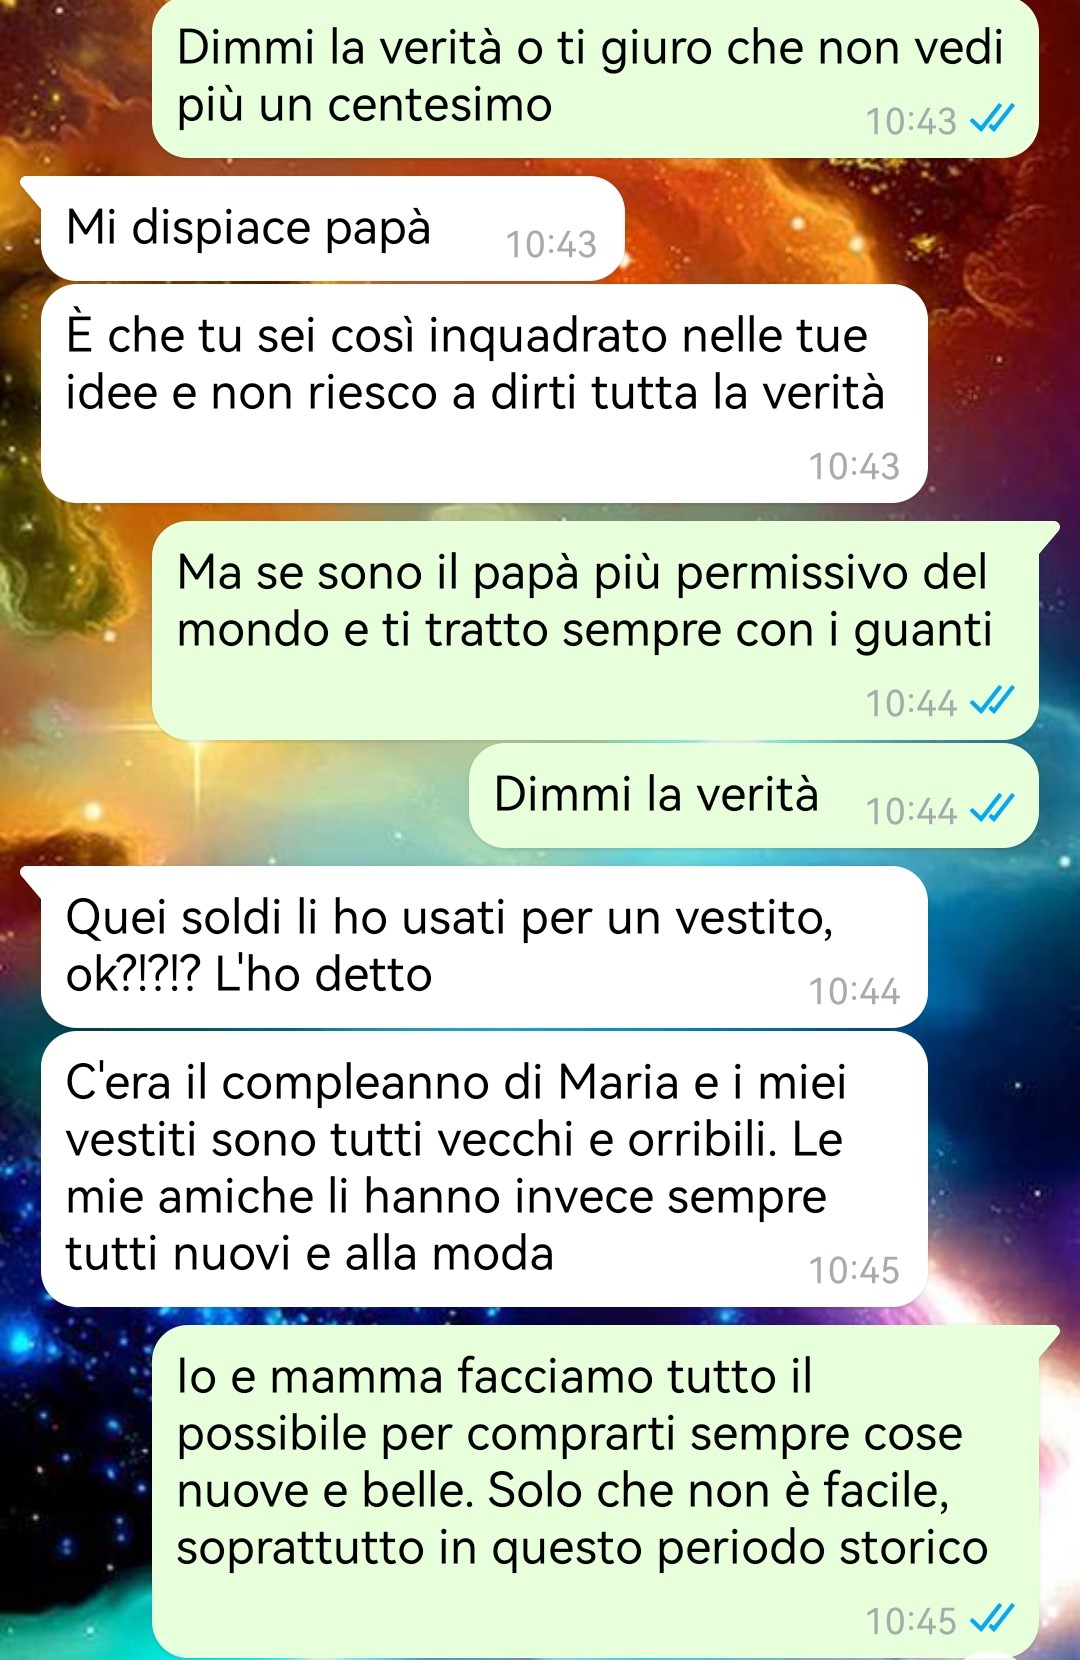Tap 'Io e mamma facciamo tutto' message
Screen dimensions: 1080x1660
595,1492
